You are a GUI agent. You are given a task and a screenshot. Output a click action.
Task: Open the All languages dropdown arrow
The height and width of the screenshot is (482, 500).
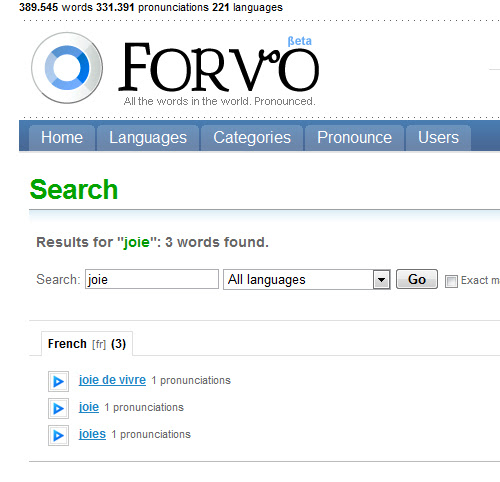point(381,280)
